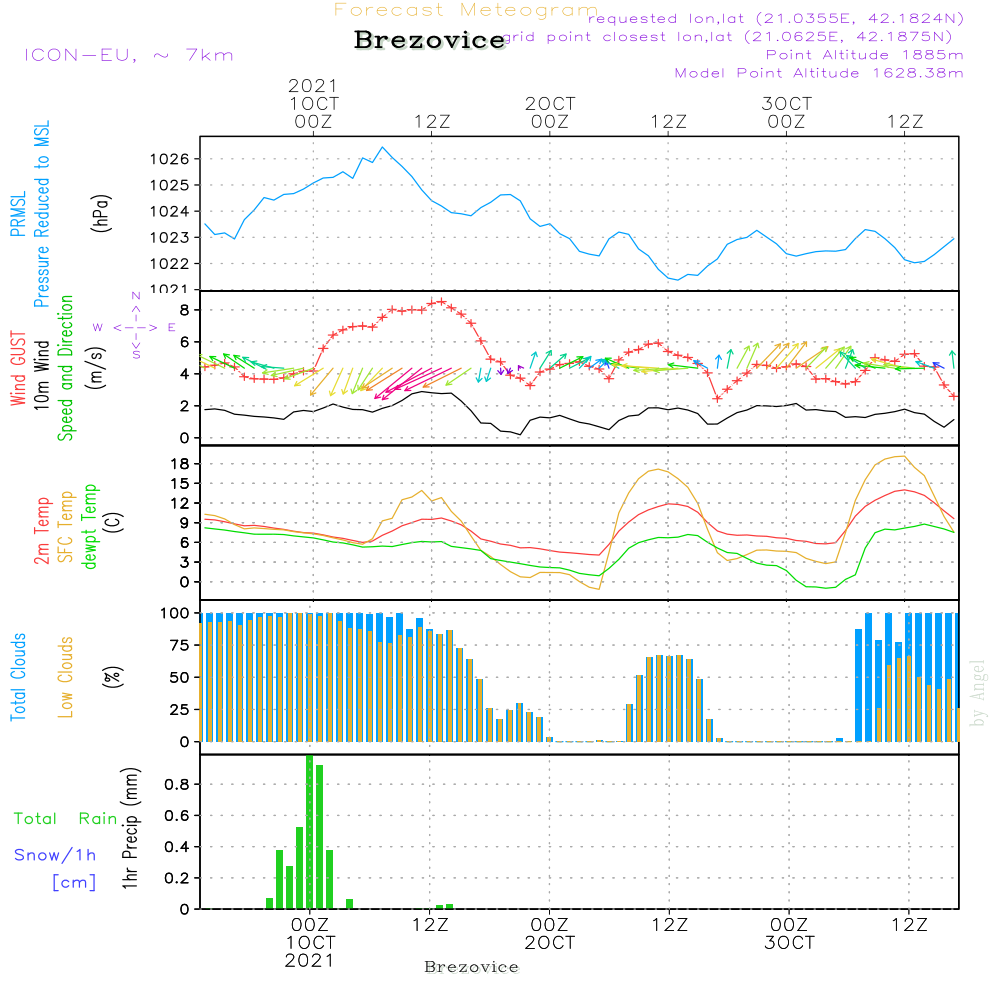
Task: Click the 'Model Point Altitude 1628.38m' text
Action: pyautogui.click(x=819, y=73)
